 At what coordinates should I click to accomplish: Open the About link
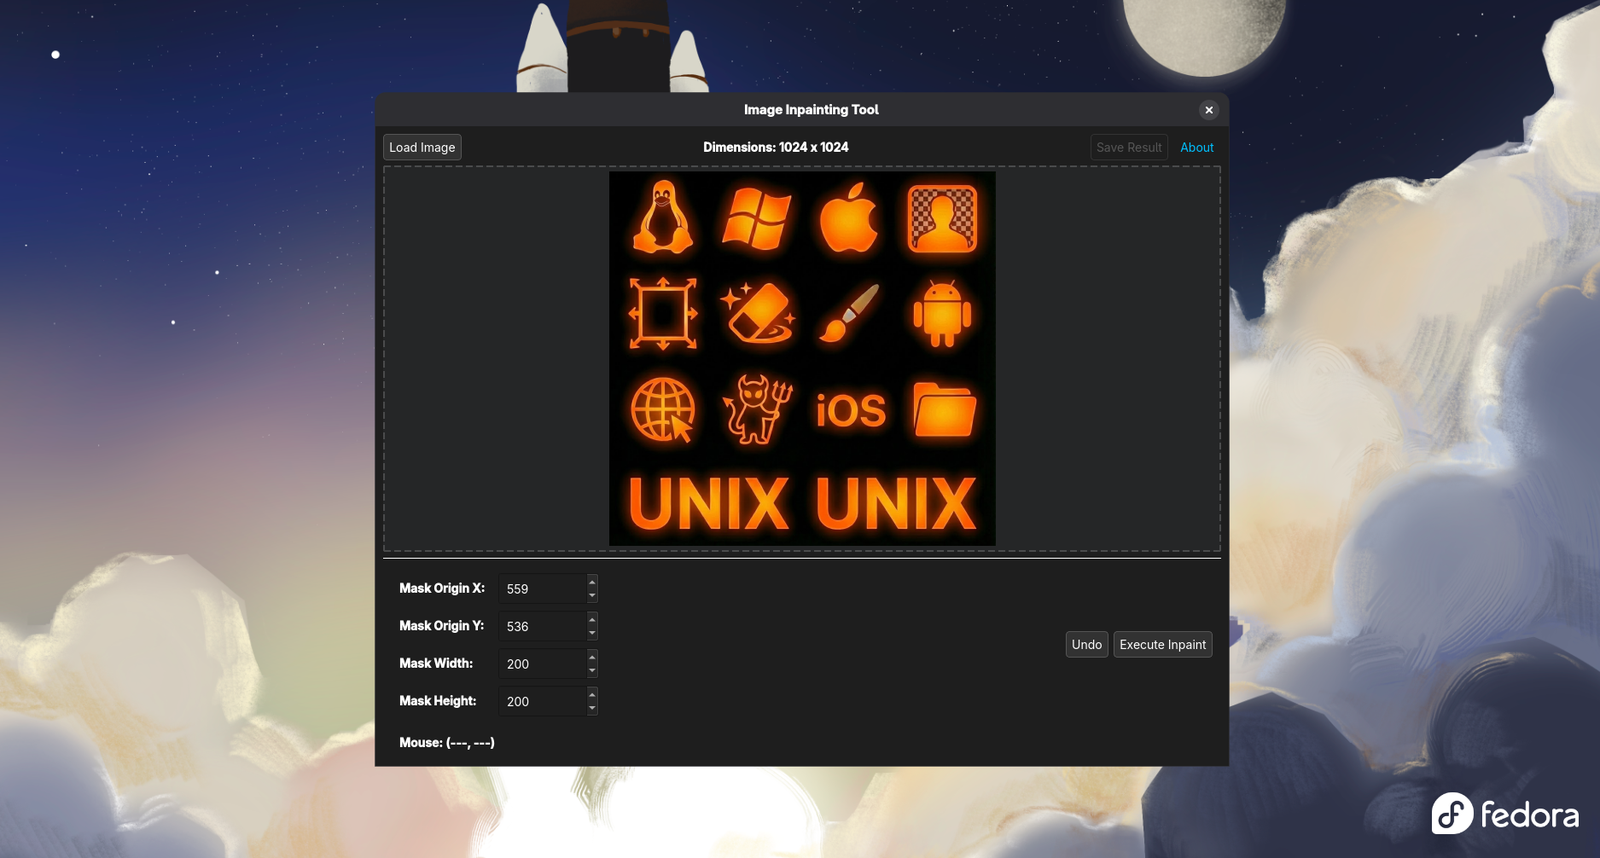coord(1197,147)
